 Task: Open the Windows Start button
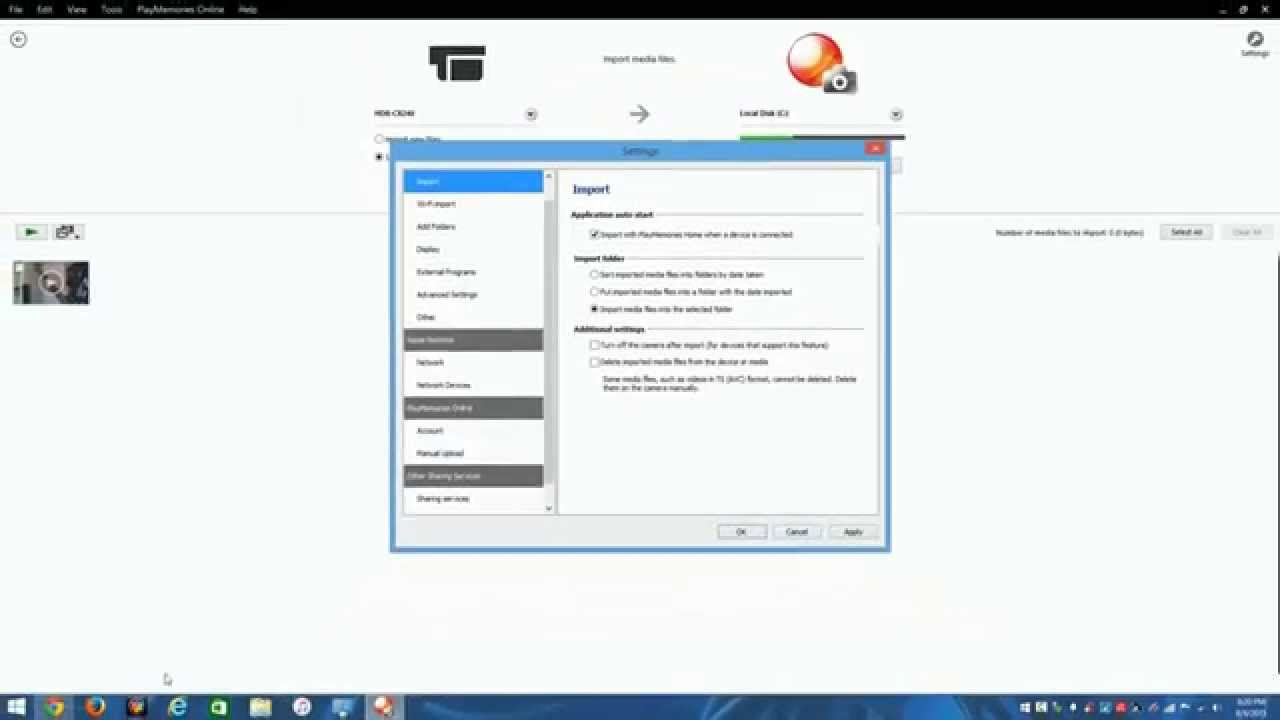click(16, 707)
